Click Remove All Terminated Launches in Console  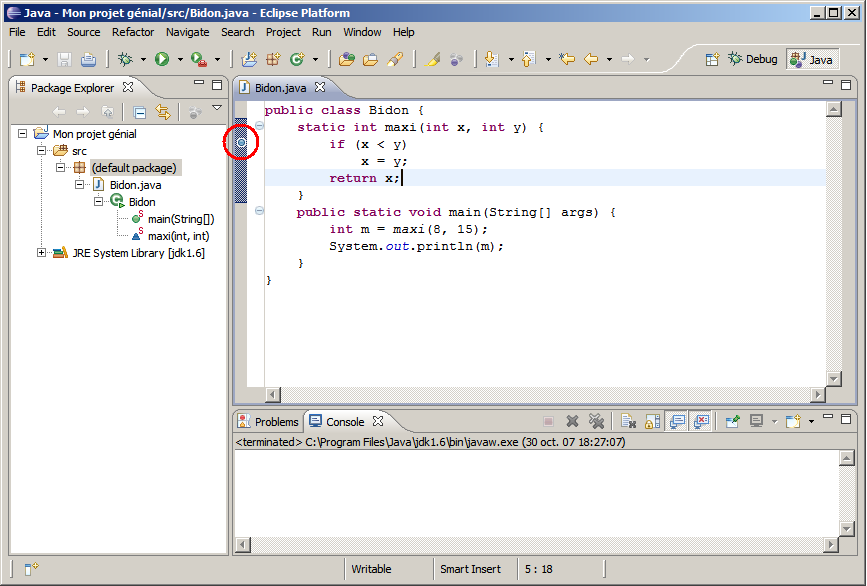[597, 422]
